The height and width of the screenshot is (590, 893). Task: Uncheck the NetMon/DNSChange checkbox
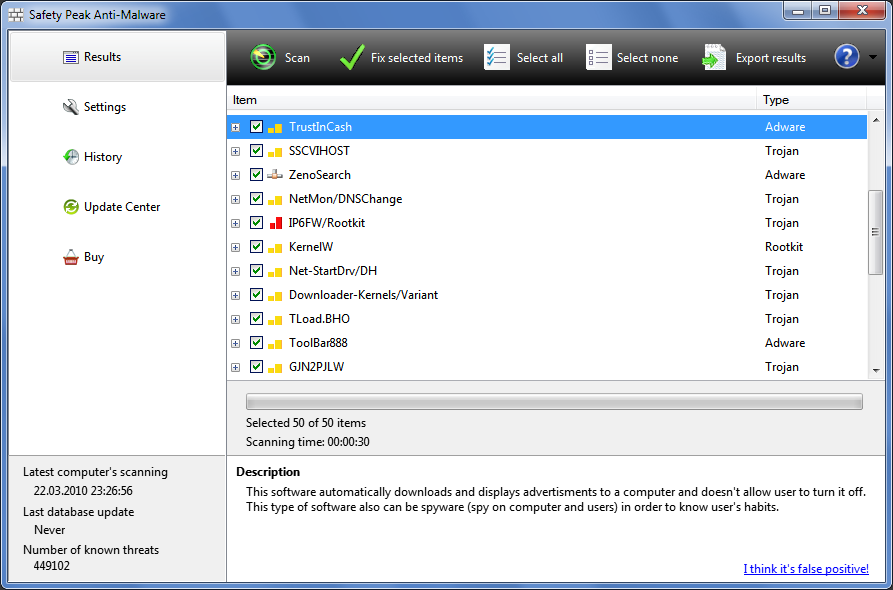(256, 199)
